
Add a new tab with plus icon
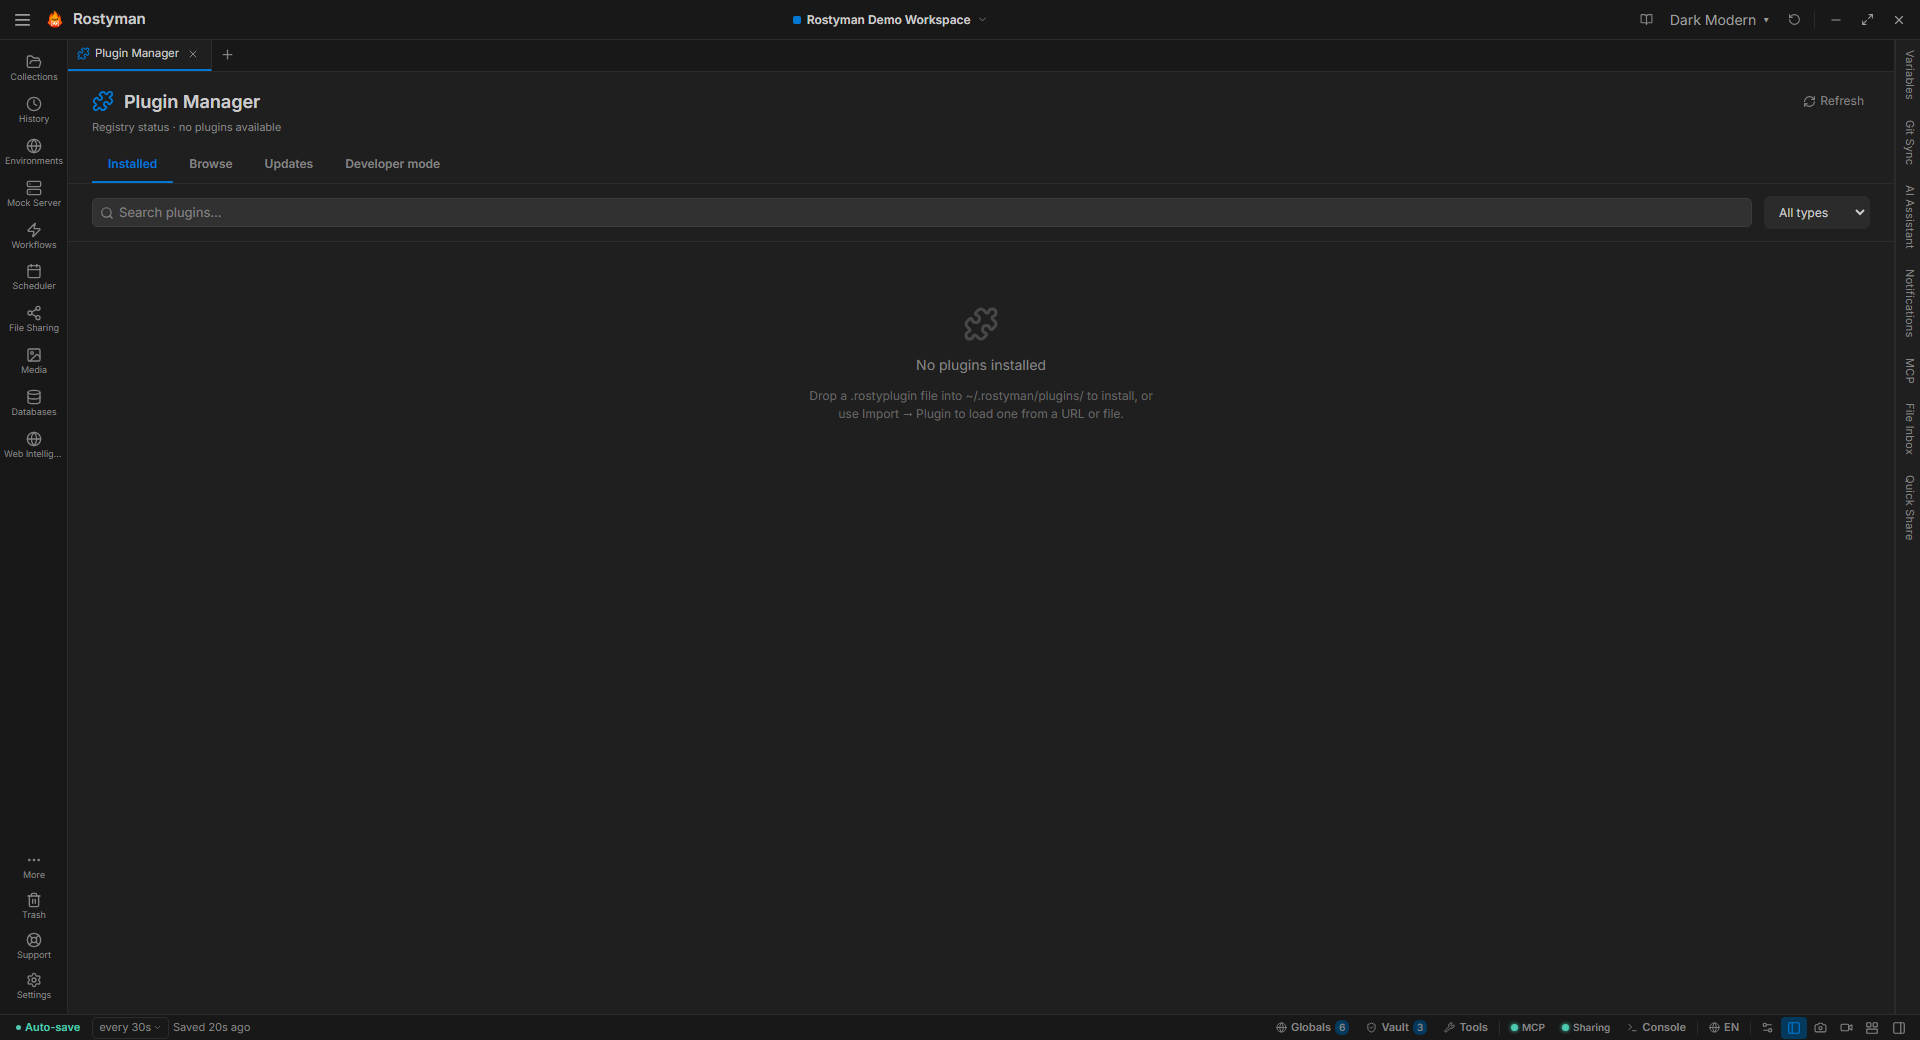pos(227,54)
